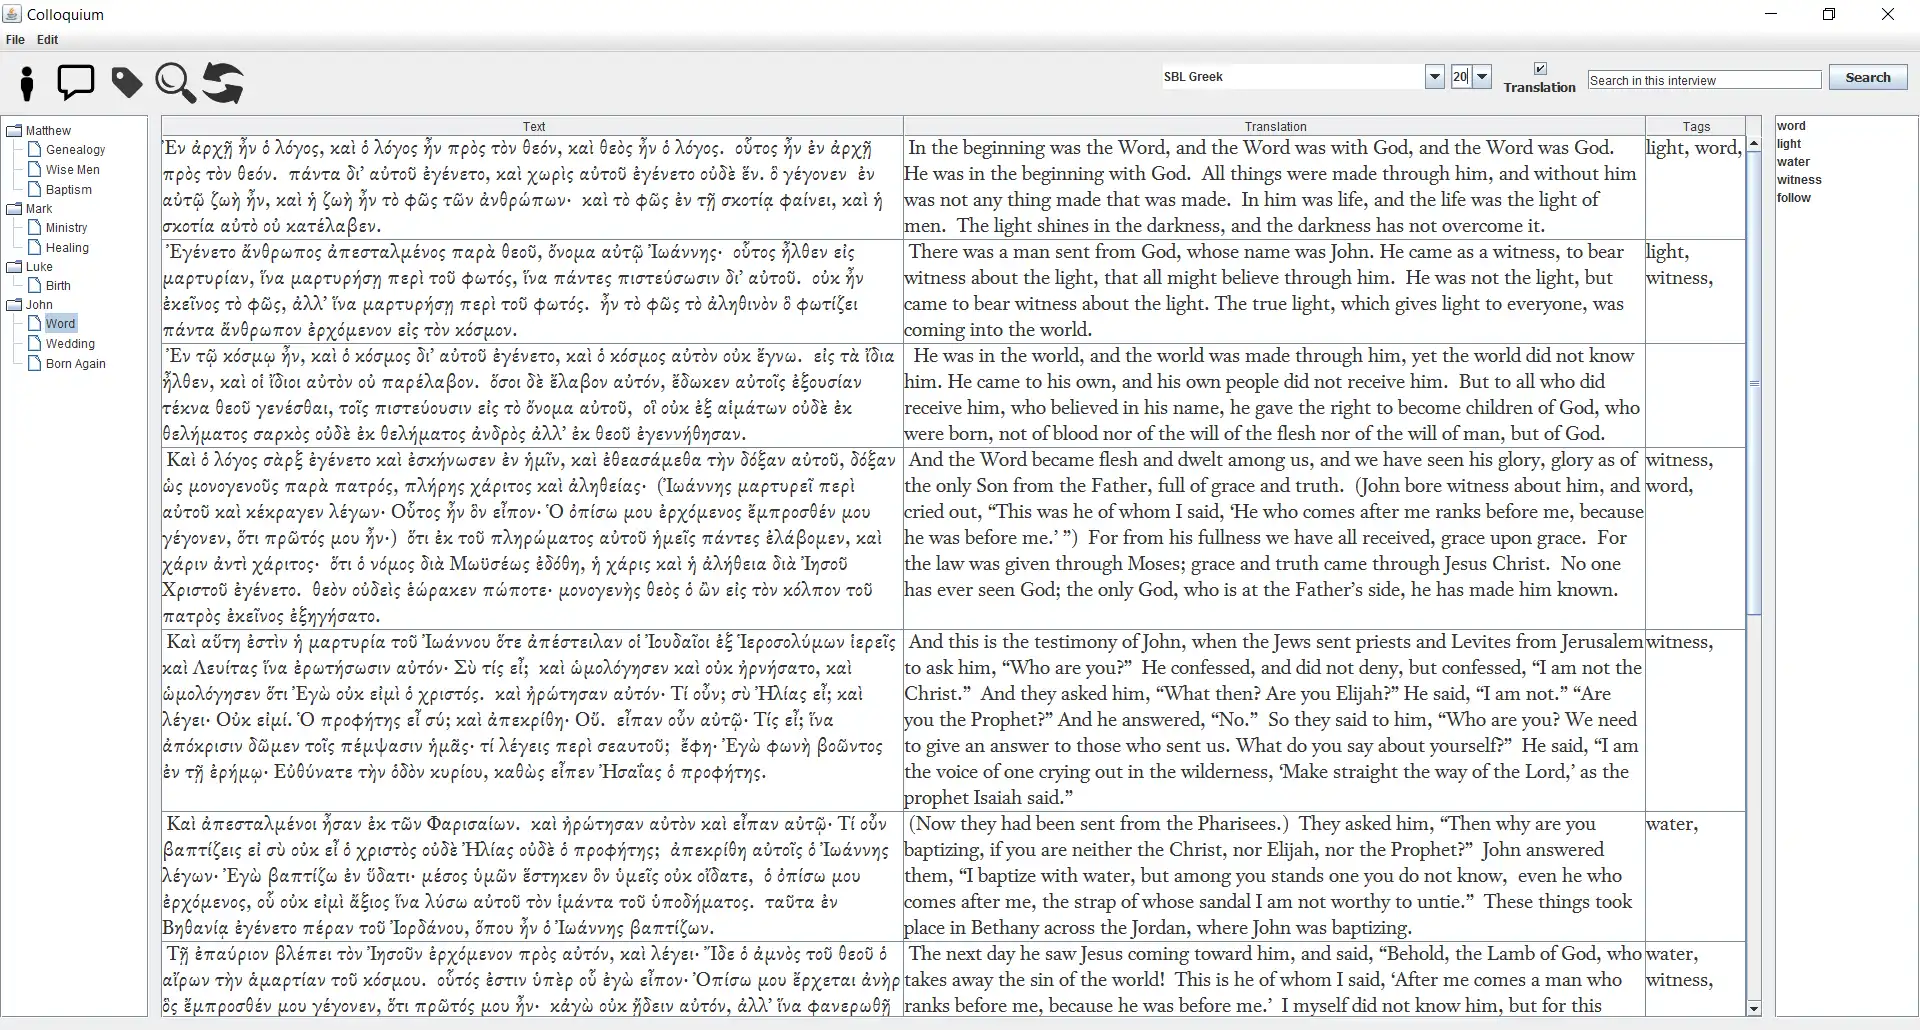The height and width of the screenshot is (1030, 1920).
Task: Click the John folder icon
Action: [x=14, y=305]
